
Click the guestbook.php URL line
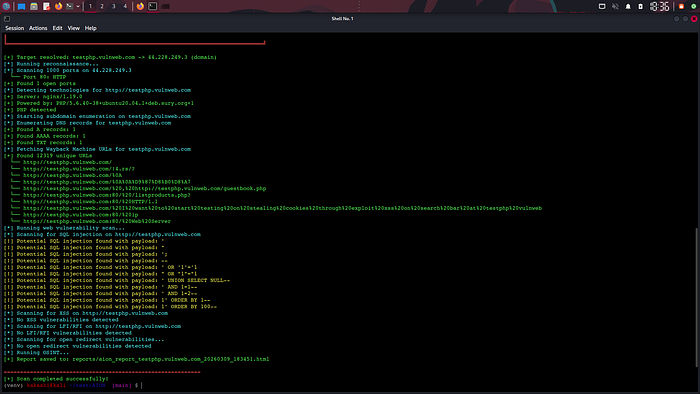pyautogui.click(x=138, y=188)
